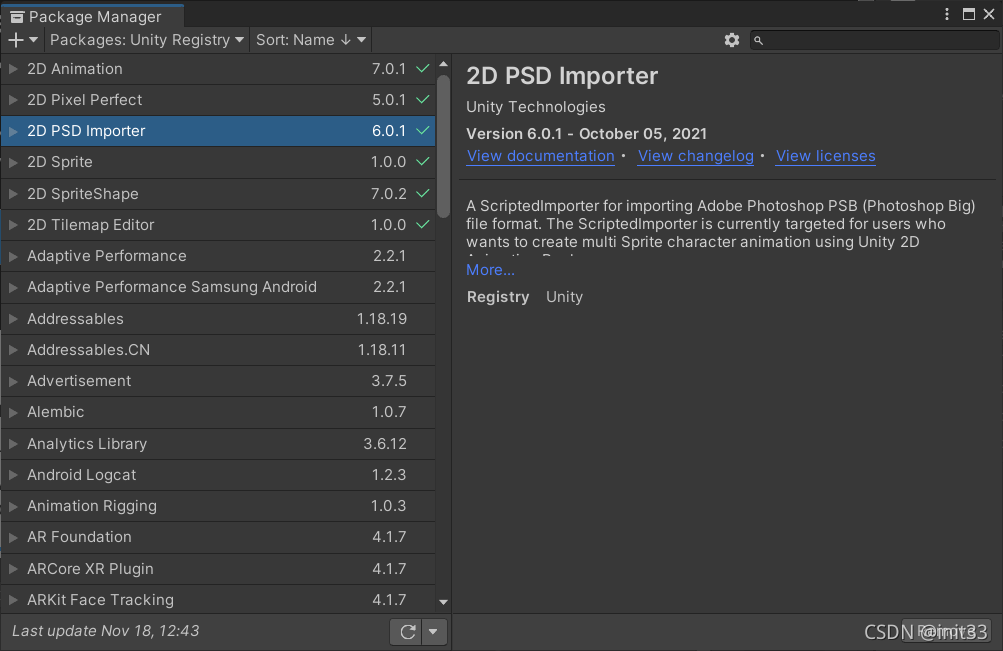Click the 1.0.7 version of Alembic
Screen dimensions: 1003x651
(x=389, y=412)
